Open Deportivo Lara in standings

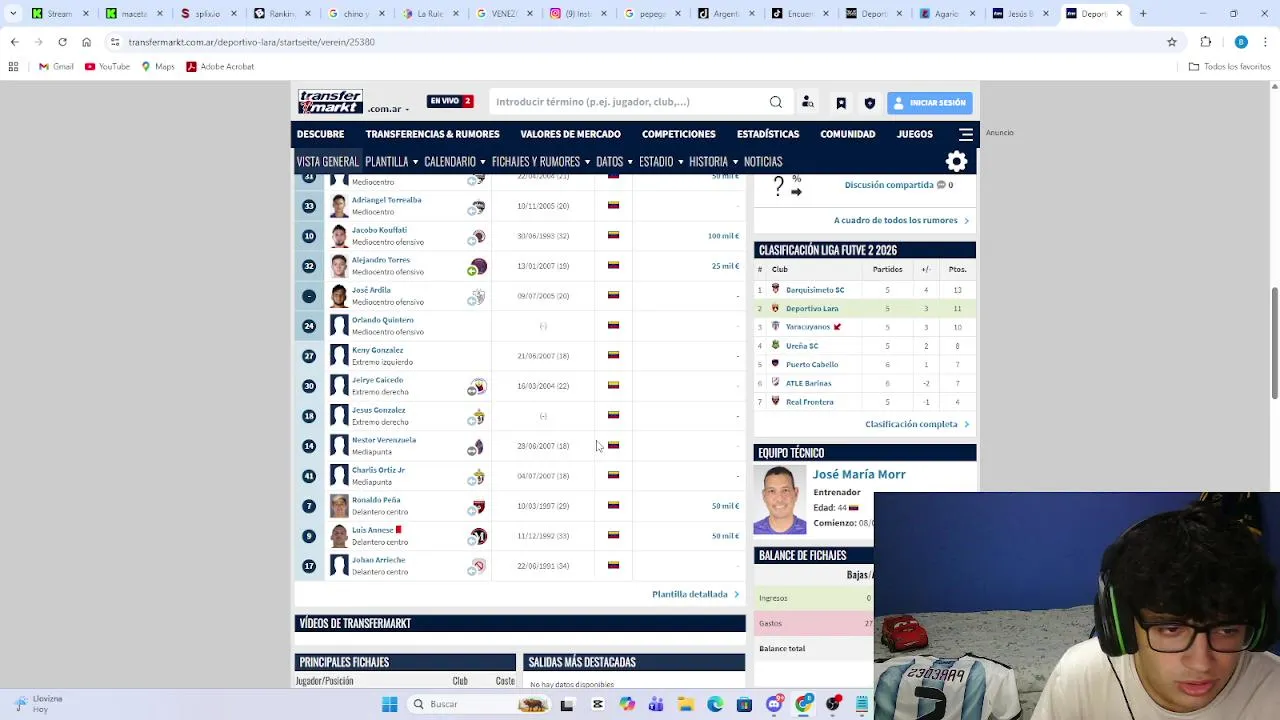[x=812, y=308]
